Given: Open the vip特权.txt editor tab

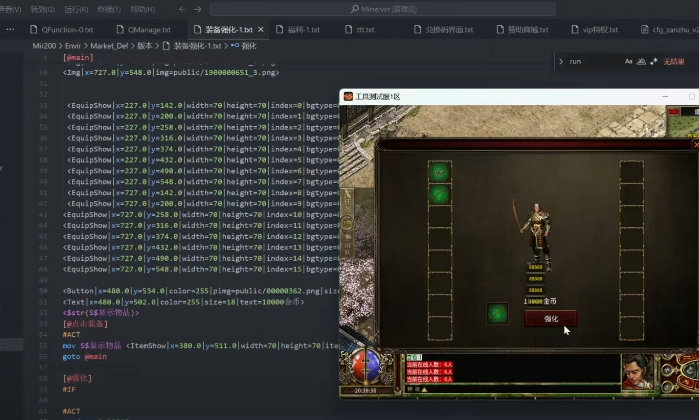Looking at the screenshot, I should [600, 30].
